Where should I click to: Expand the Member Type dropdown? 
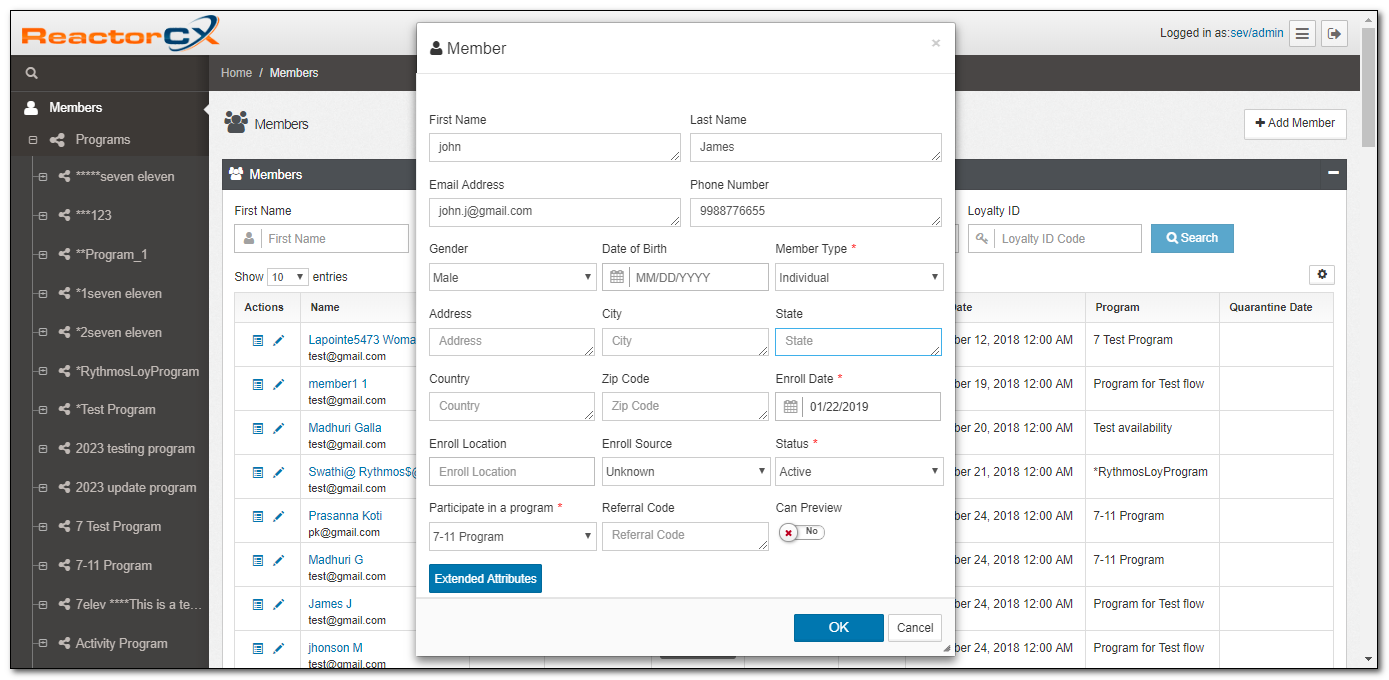(858, 277)
